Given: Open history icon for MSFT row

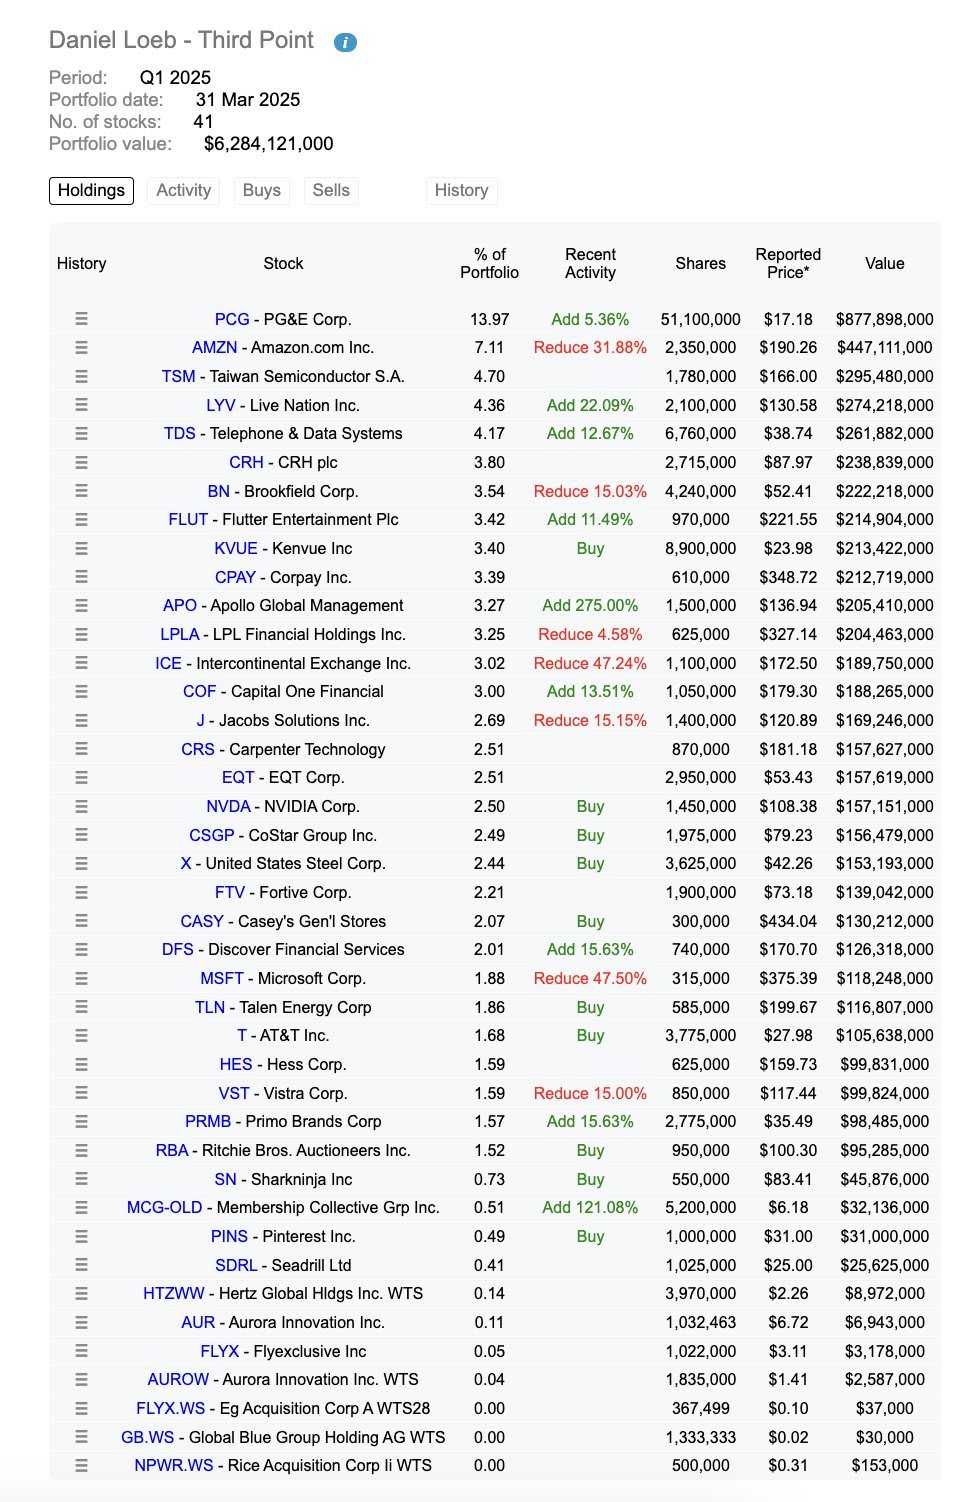Looking at the screenshot, I should tap(81, 978).
